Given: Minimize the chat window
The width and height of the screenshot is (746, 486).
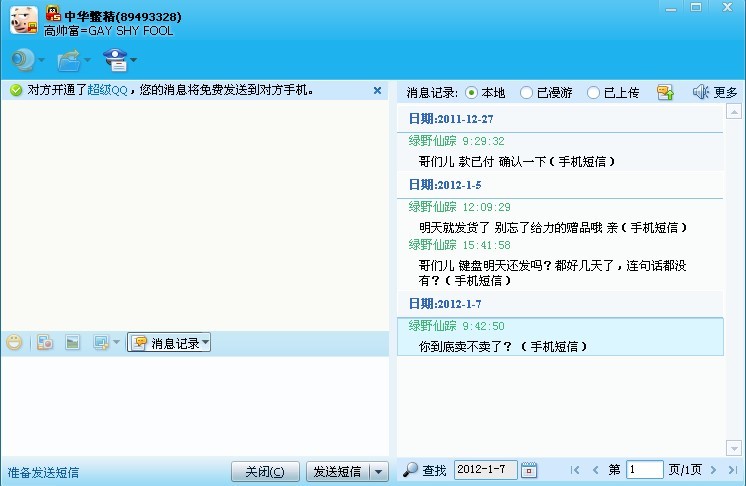Looking at the screenshot, I should (x=671, y=8).
